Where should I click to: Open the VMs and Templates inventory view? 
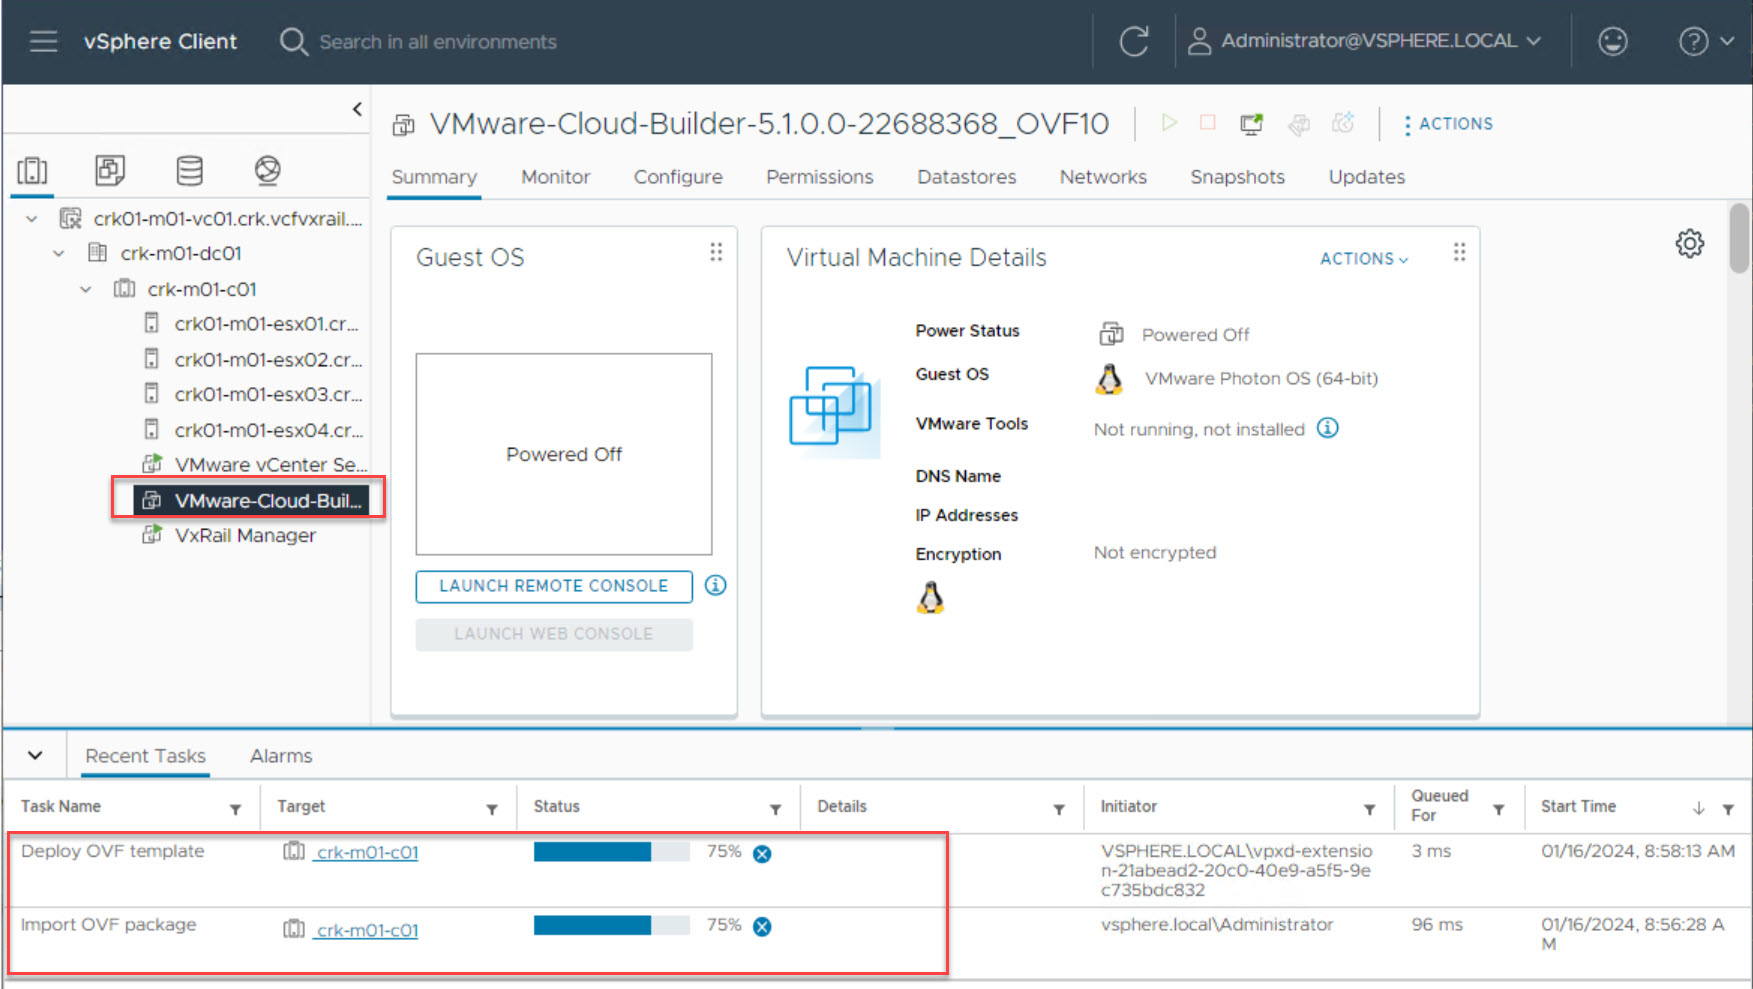110,171
